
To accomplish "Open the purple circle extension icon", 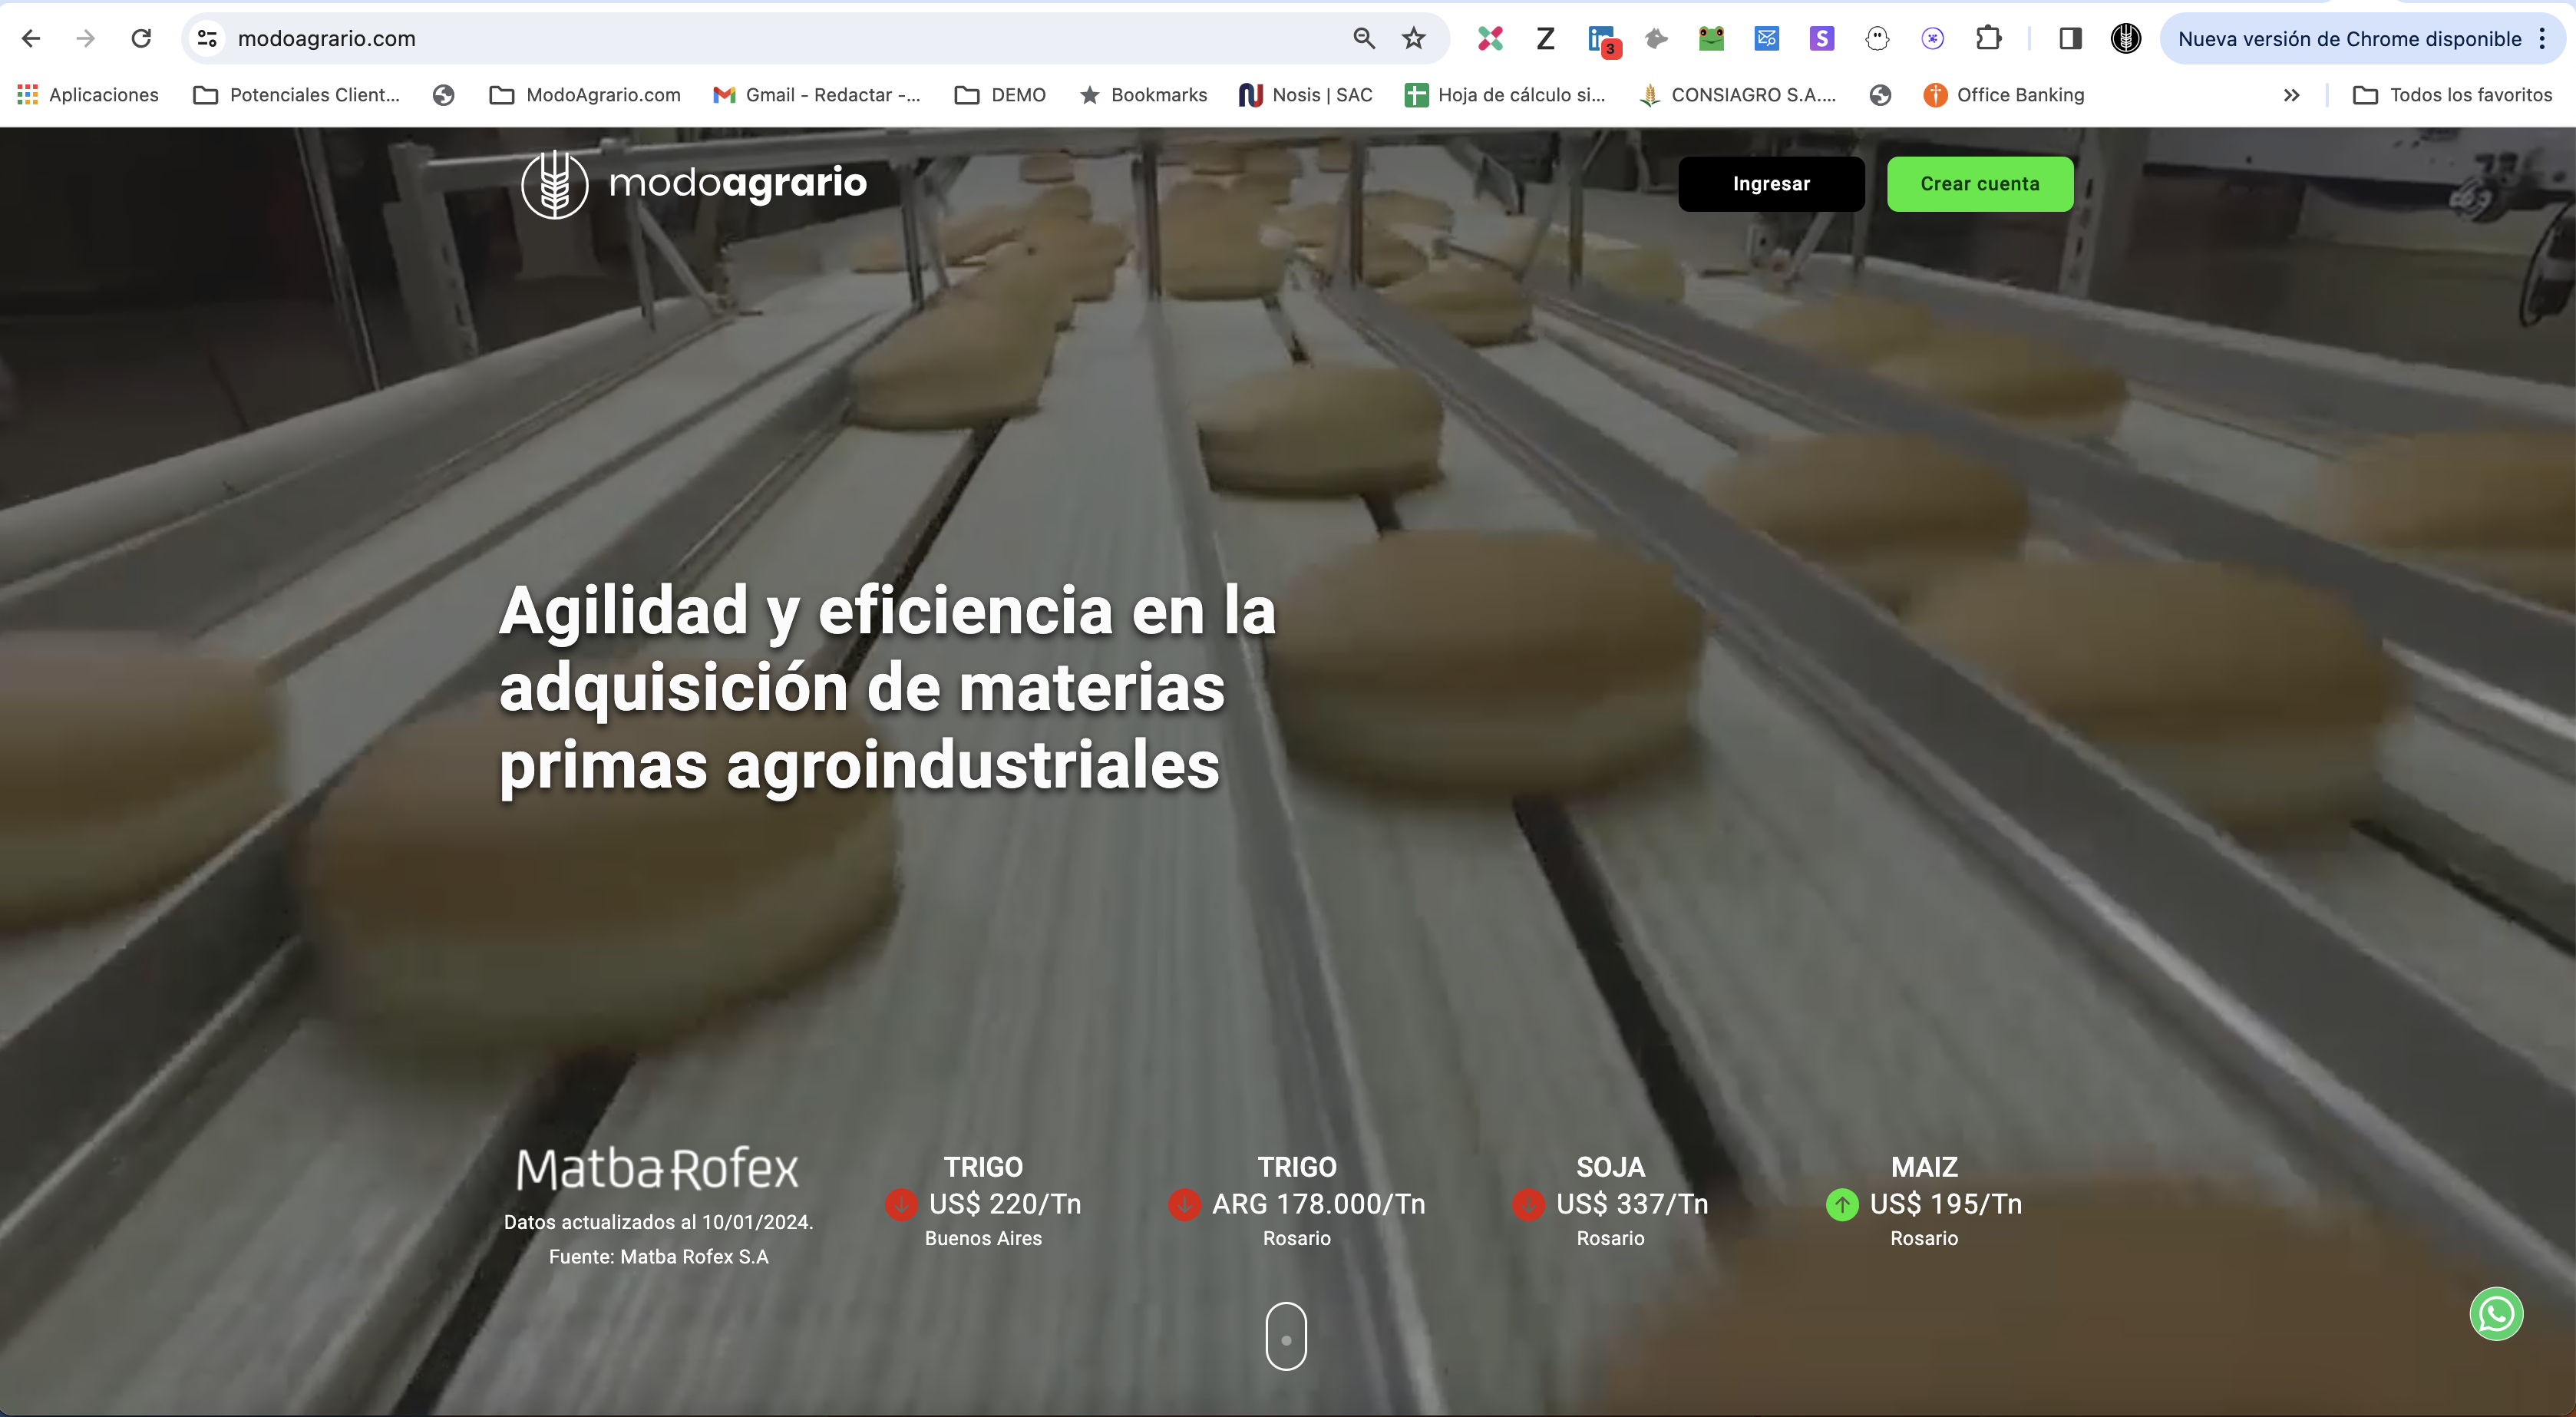I will (x=1932, y=38).
